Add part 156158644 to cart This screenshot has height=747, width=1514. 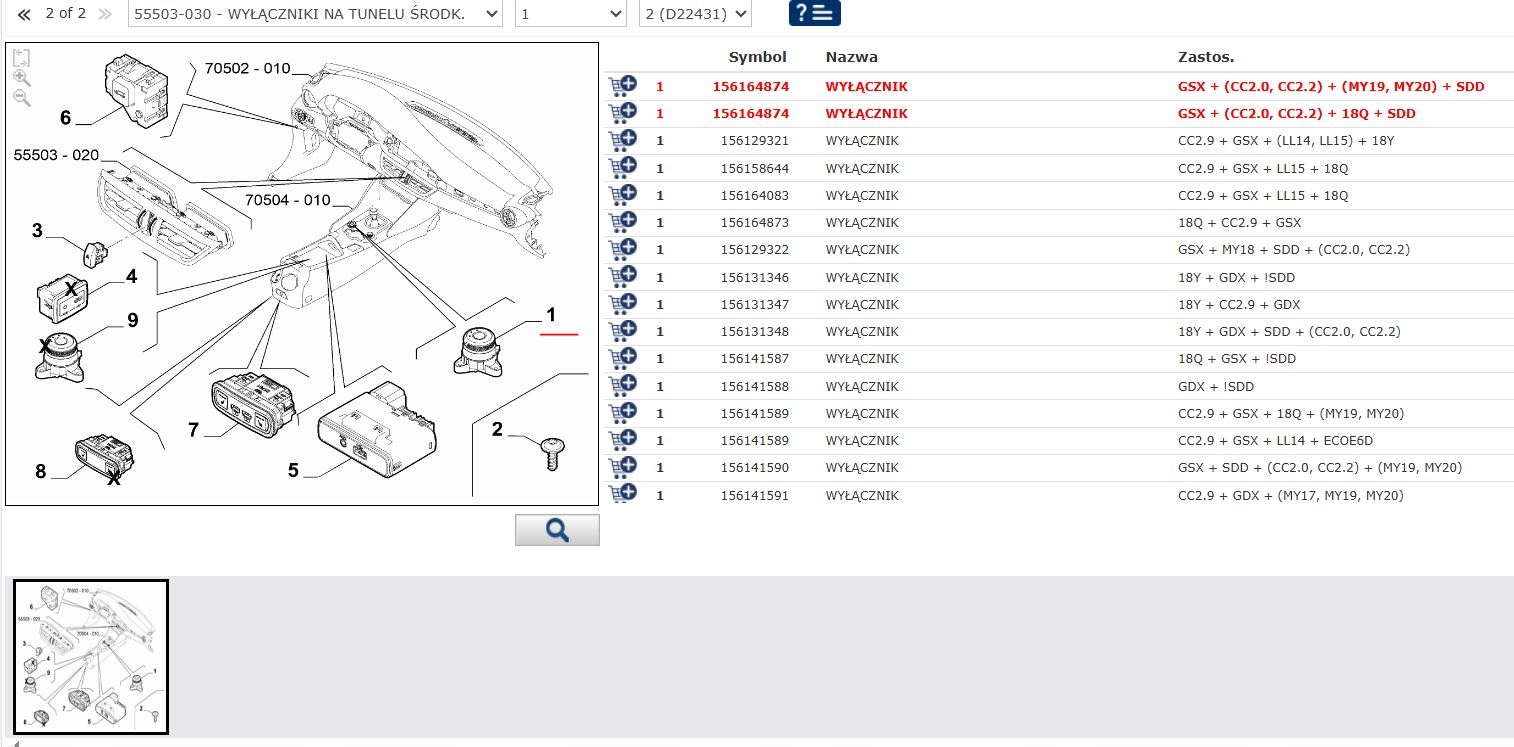(622, 166)
